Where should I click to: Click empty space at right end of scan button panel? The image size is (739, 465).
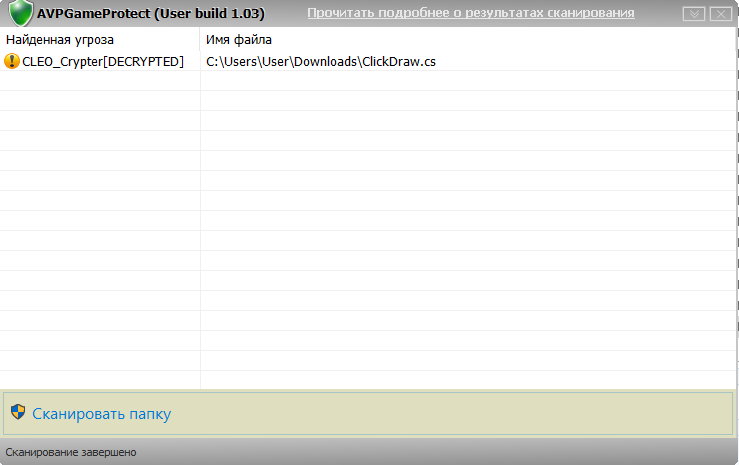pyautogui.click(x=650, y=413)
